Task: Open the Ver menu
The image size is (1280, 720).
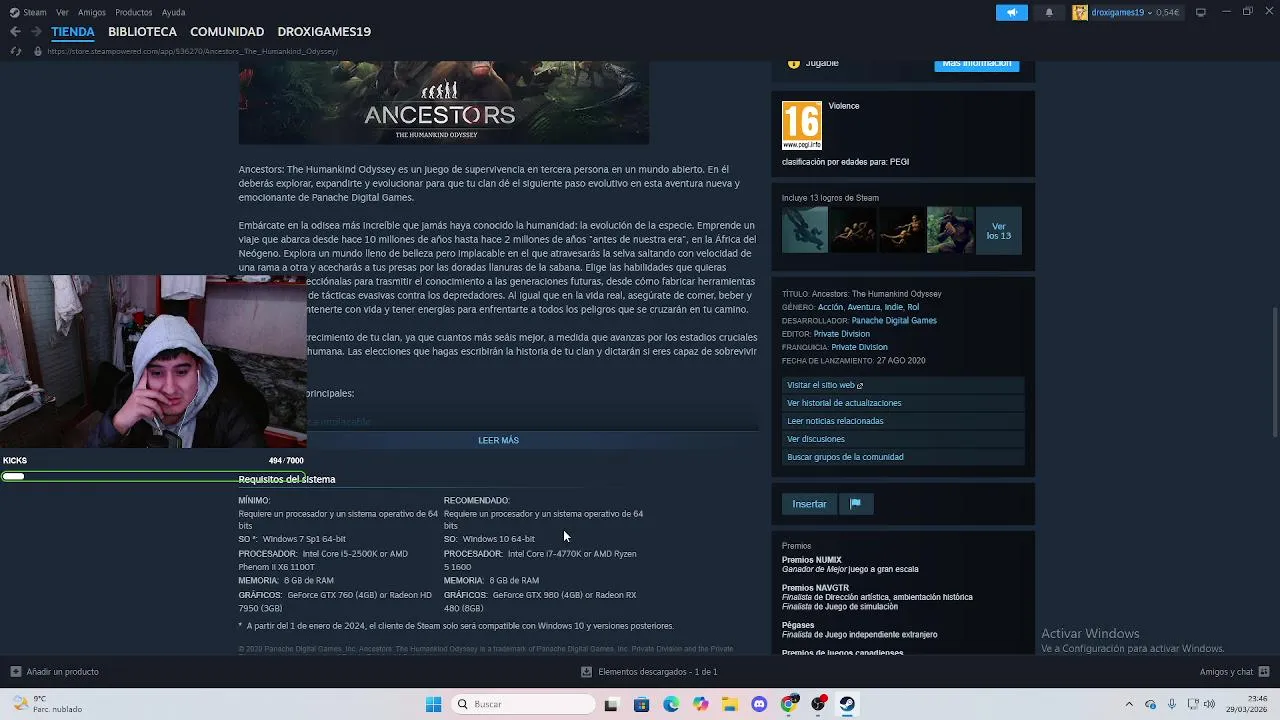Action: [63, 12]
